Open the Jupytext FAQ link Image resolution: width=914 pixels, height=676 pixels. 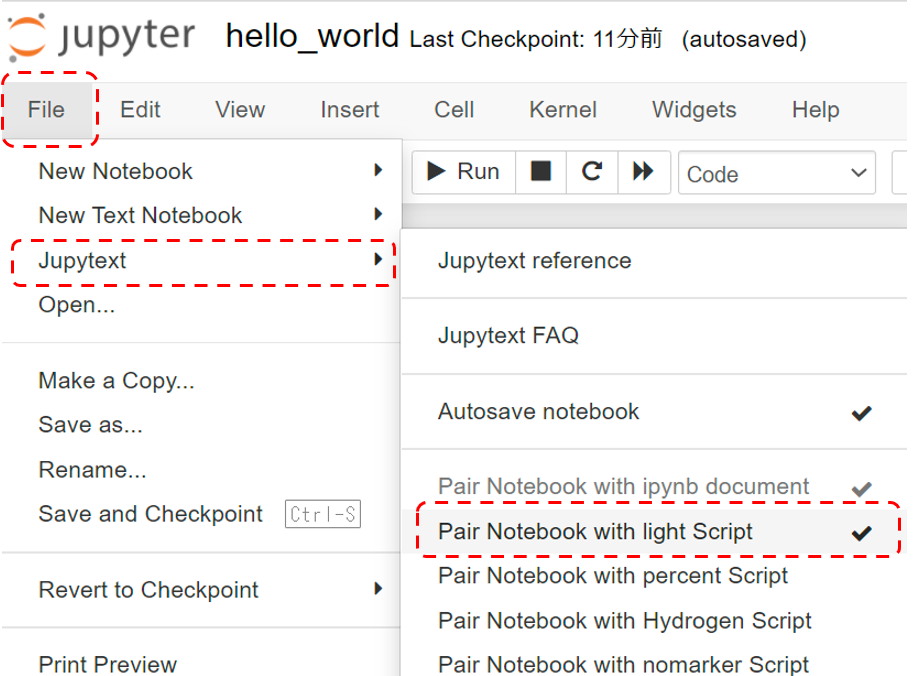pyautogui.click(x=654, y=336)
